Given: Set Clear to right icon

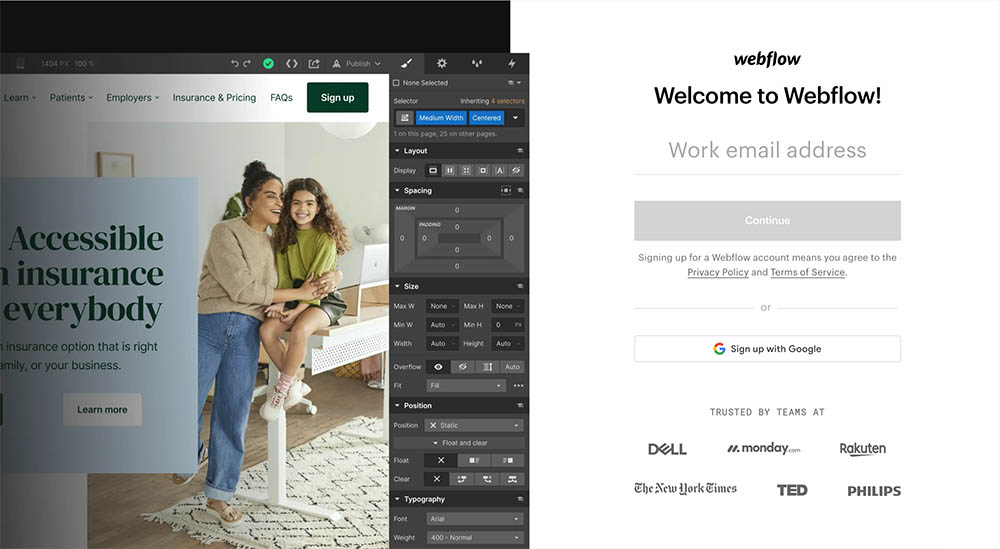Looking at the screenshot, I should pyautogui.click(x=487, y=479).
